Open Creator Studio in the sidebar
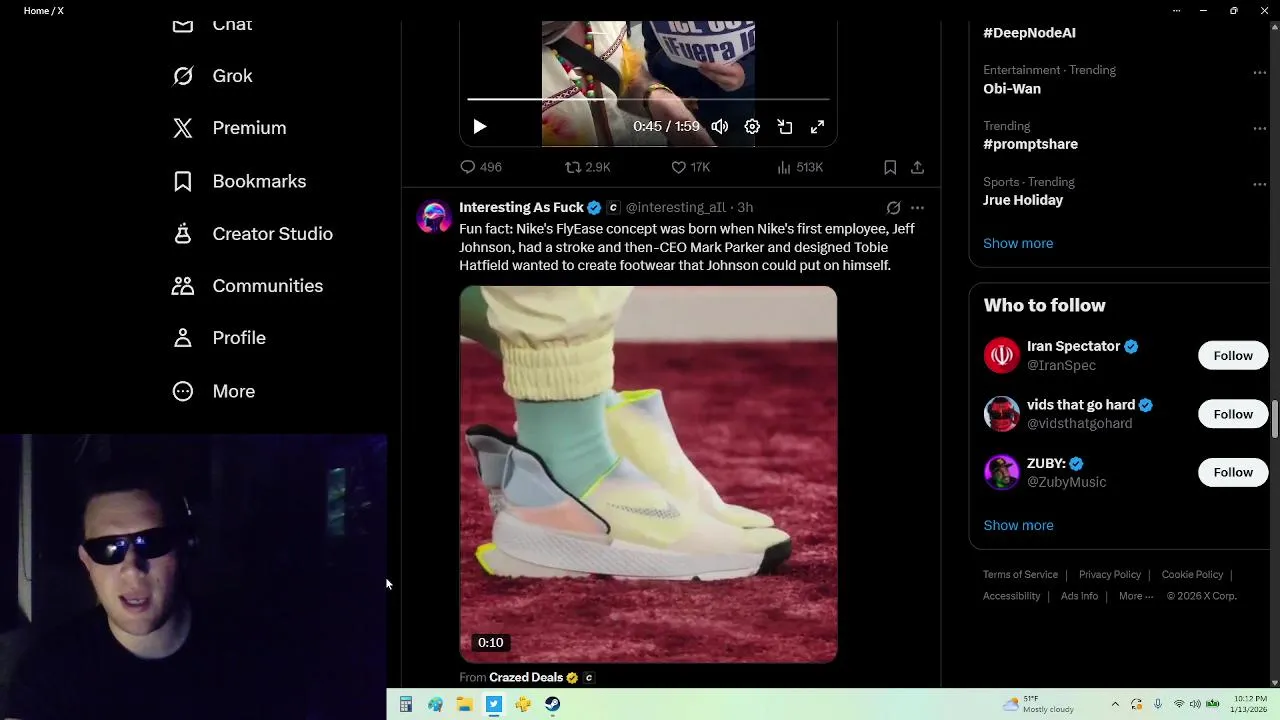The image size is (1280, 720). coord(252,234)
